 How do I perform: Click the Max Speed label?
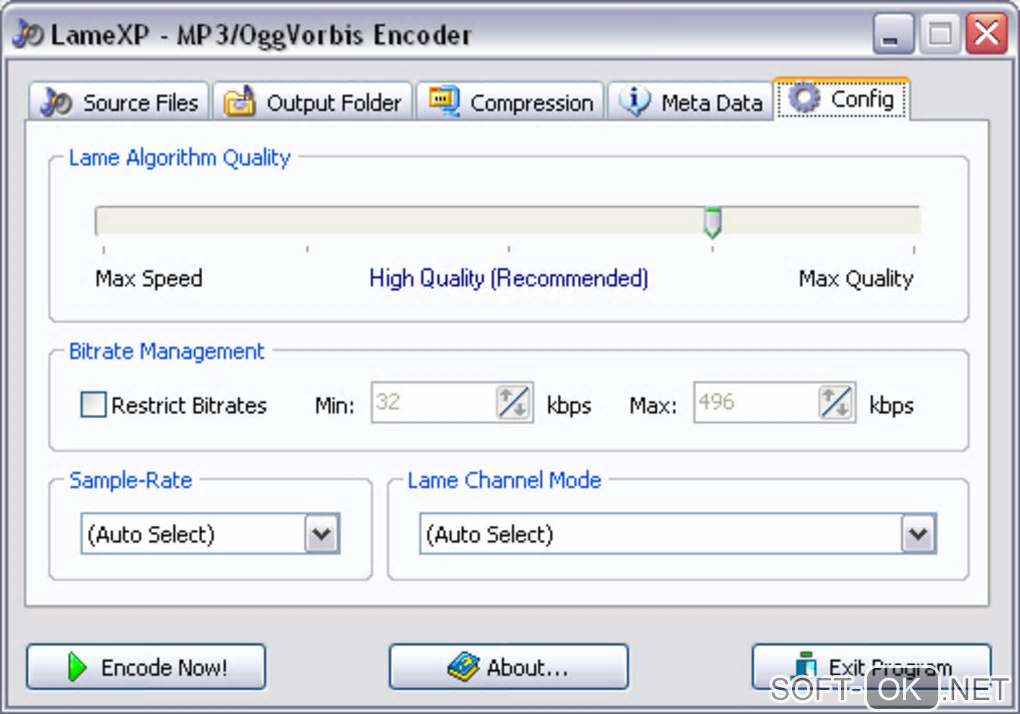[x=148, y=279]
